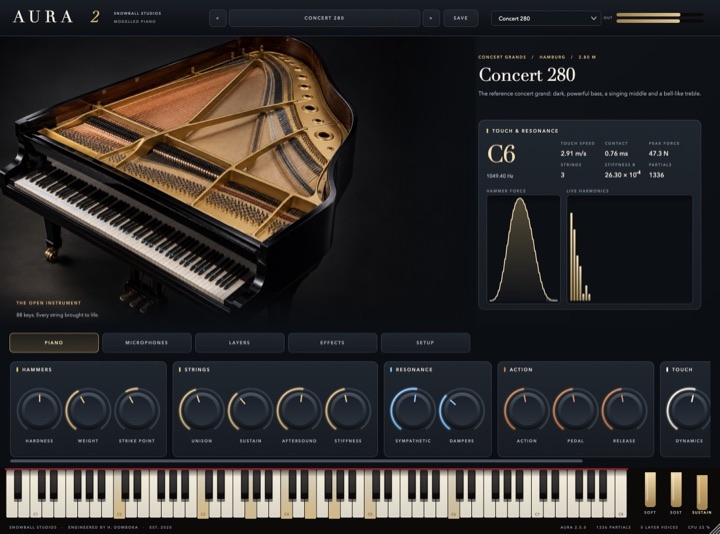Click the HAMBURG breadcrumb
This screenshot has height=534, width=720.
552,57
